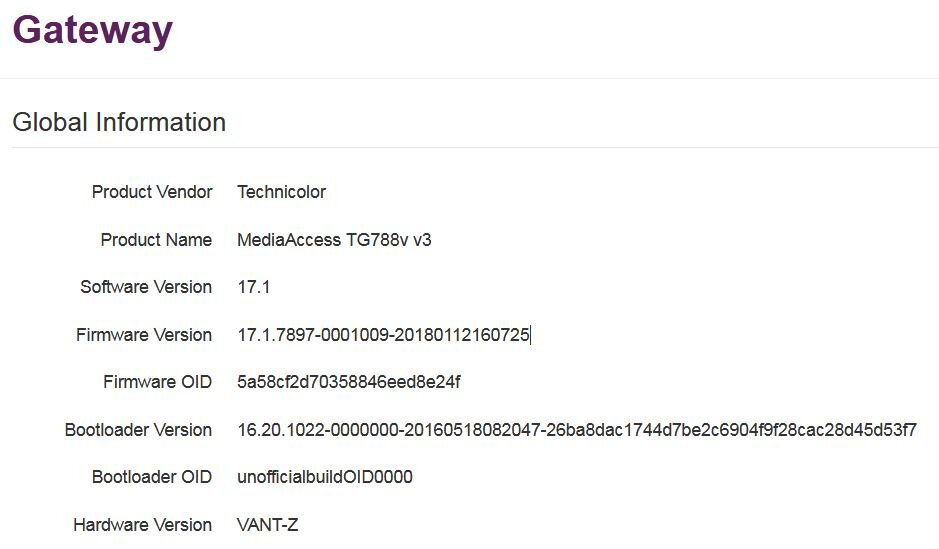Click the Global Information section heading
This screenshot has width=939, height=549.
coord(119,122)
